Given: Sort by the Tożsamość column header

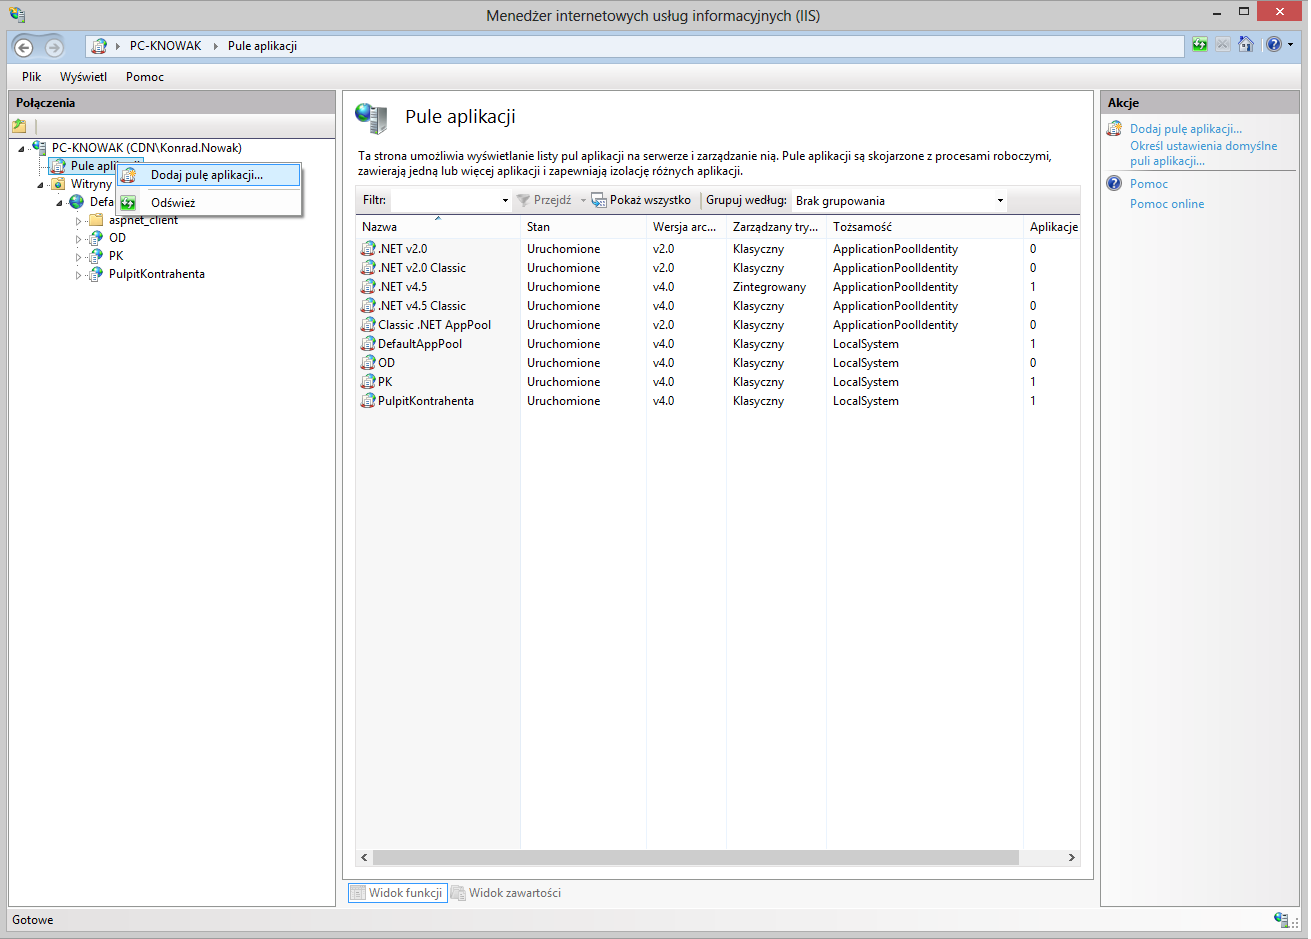Looking at the screenshot, I should coord(925,227).
